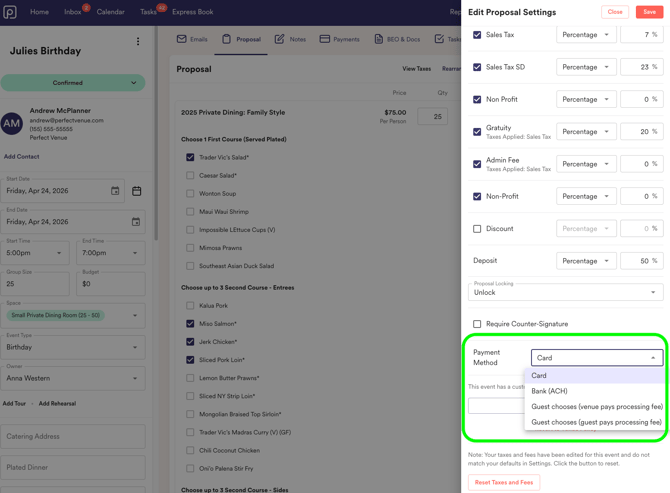670x493 pixels.
Task: Click the Tasks notification badge in top bar
Action: pos(161,8)
